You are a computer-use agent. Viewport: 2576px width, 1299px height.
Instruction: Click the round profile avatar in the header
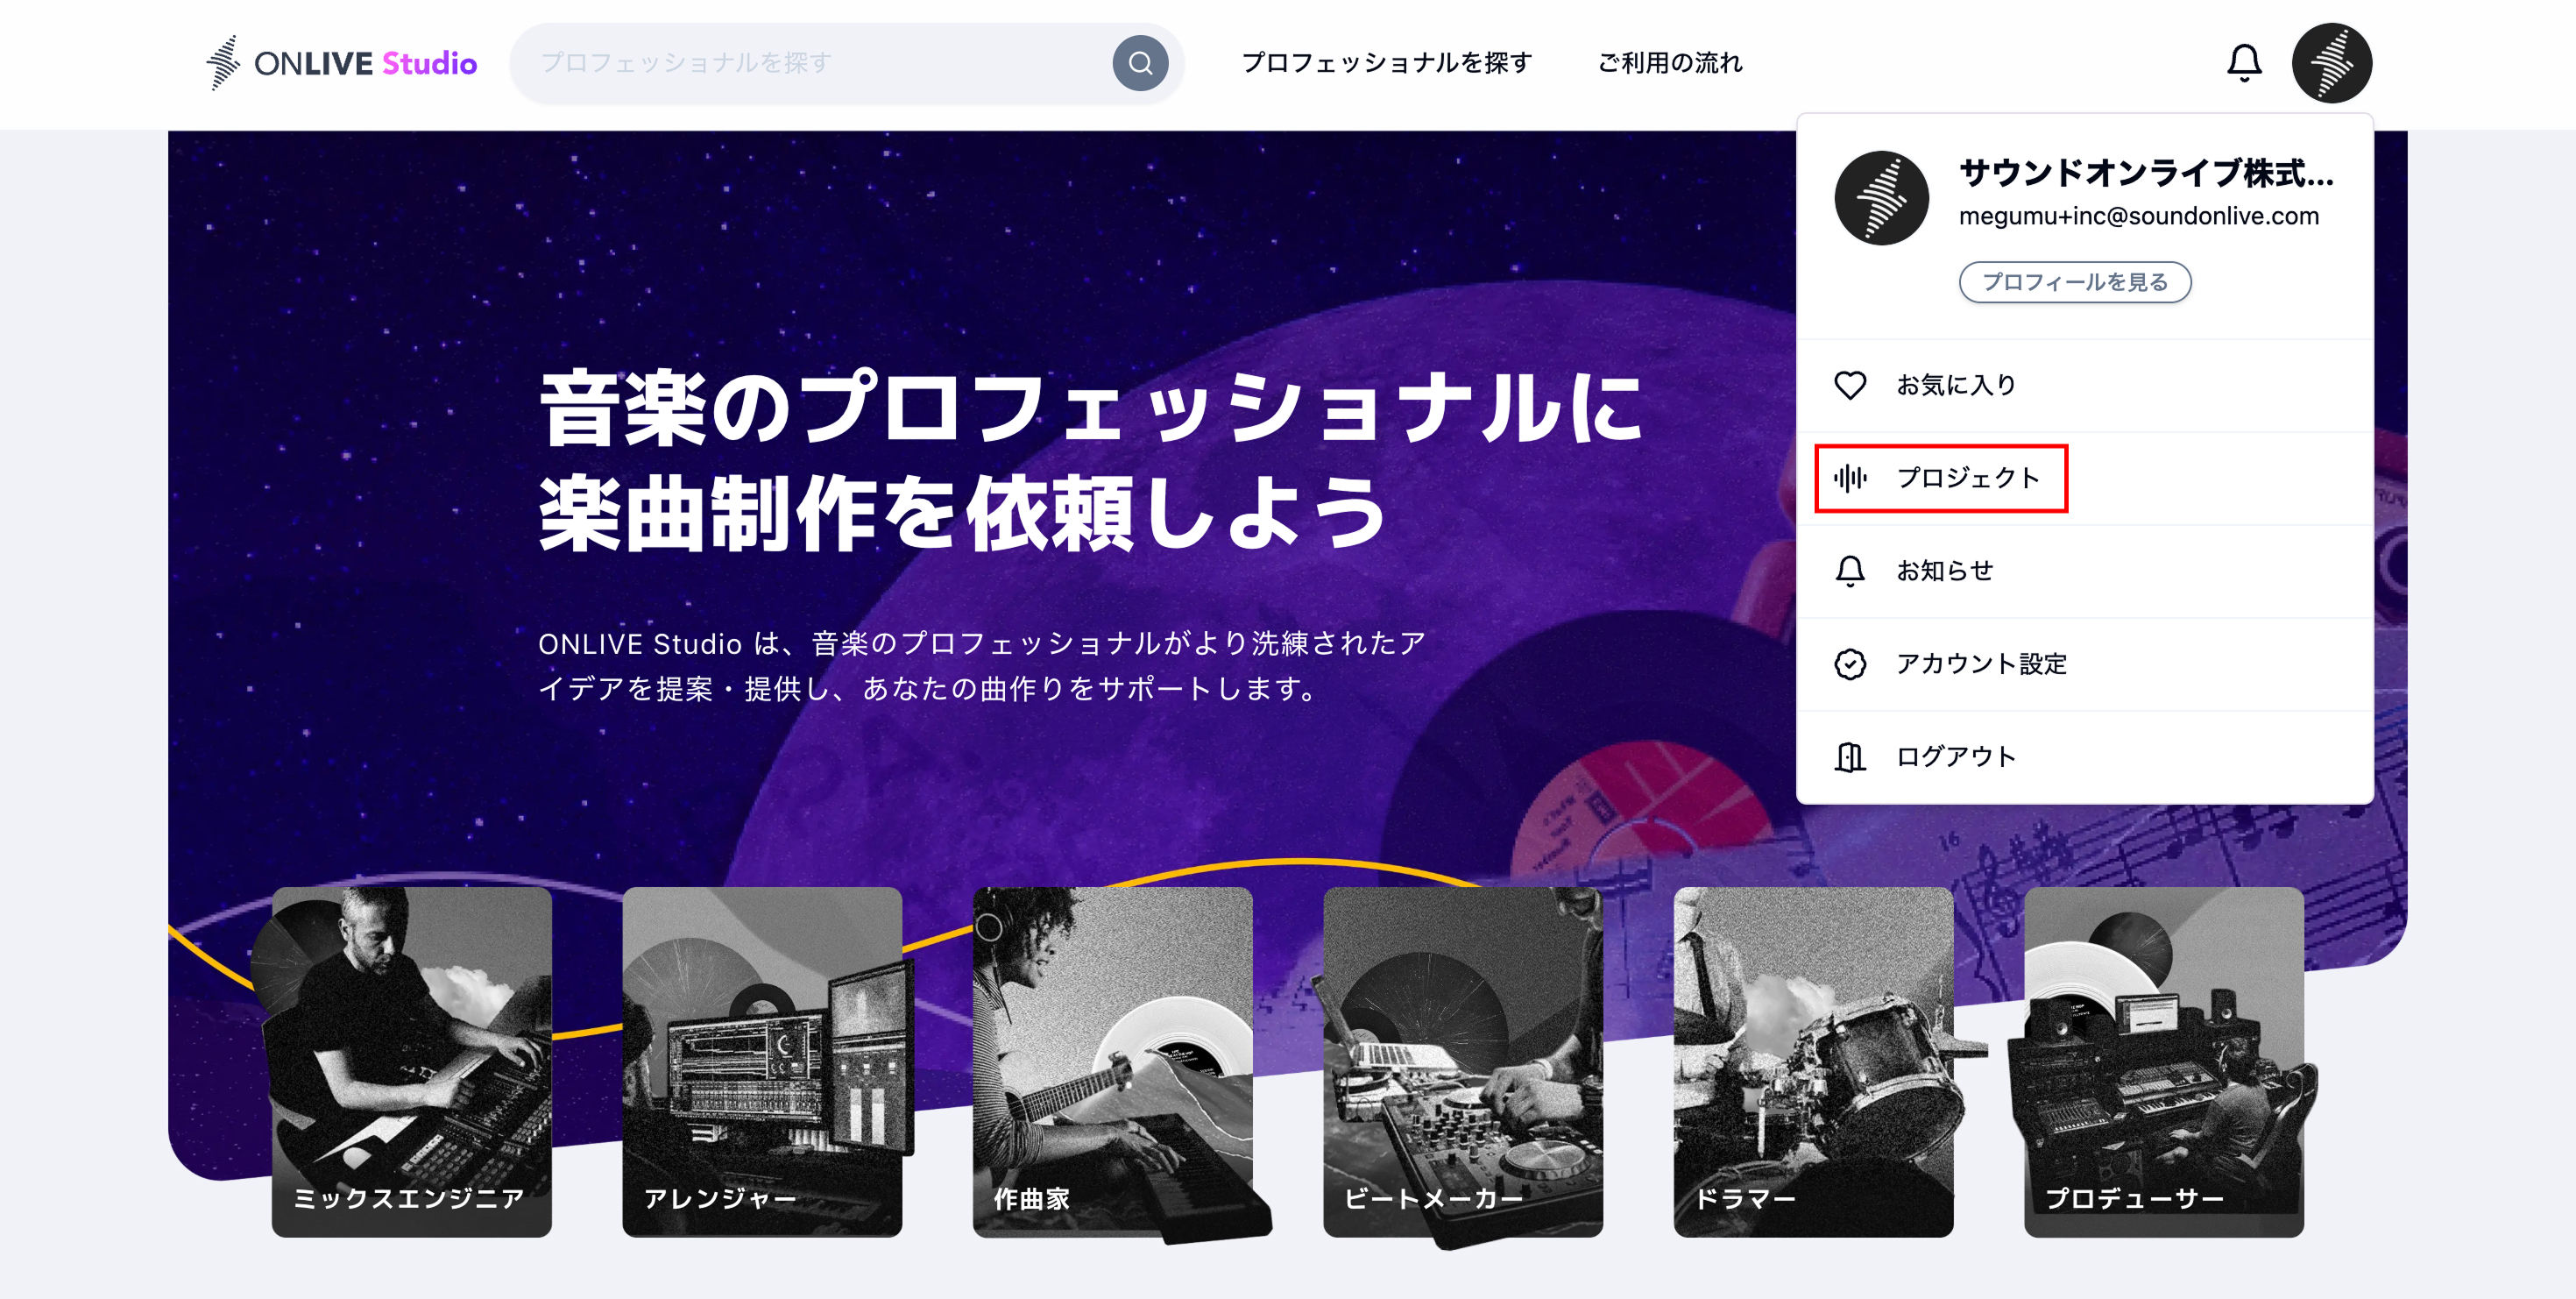tap(2331, 63)
